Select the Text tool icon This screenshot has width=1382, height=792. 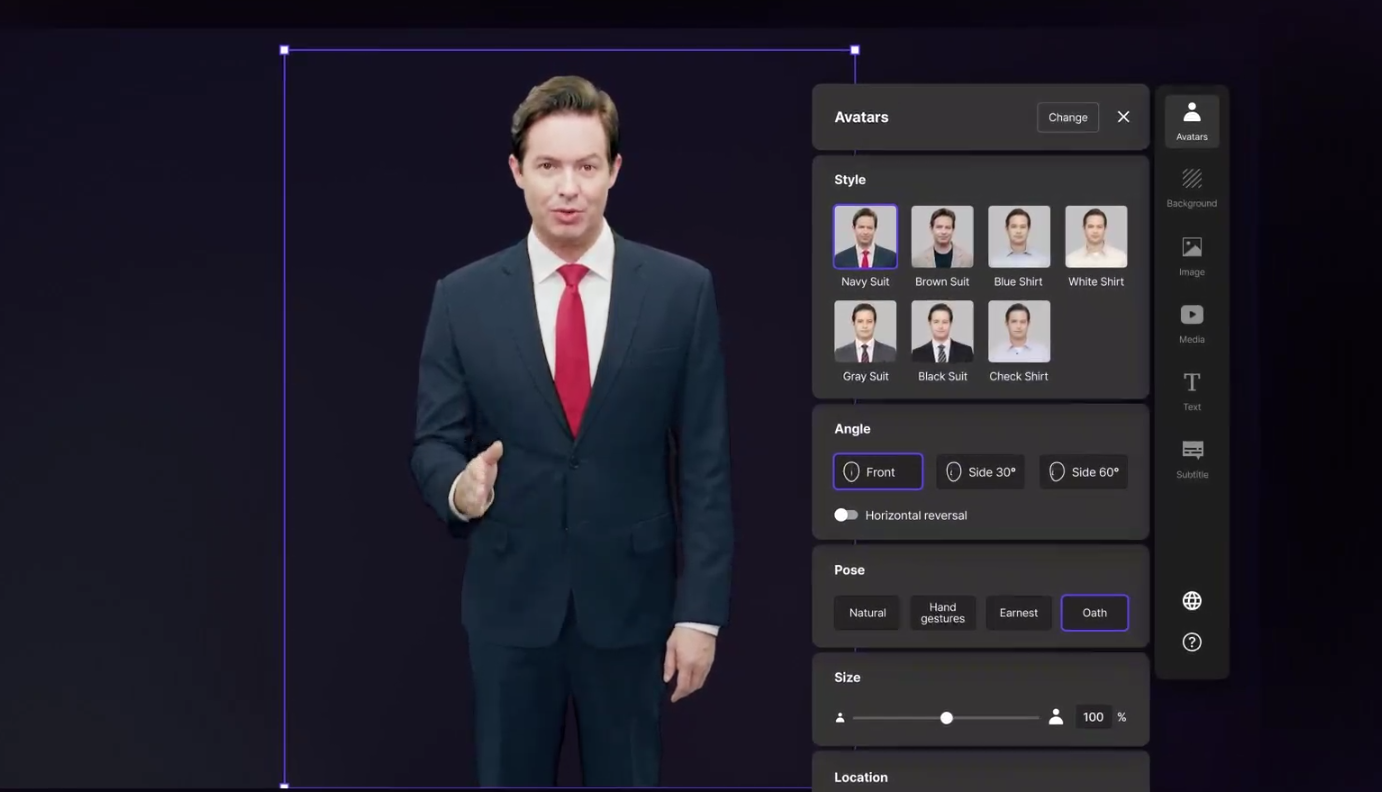[x=1191, y=390]
